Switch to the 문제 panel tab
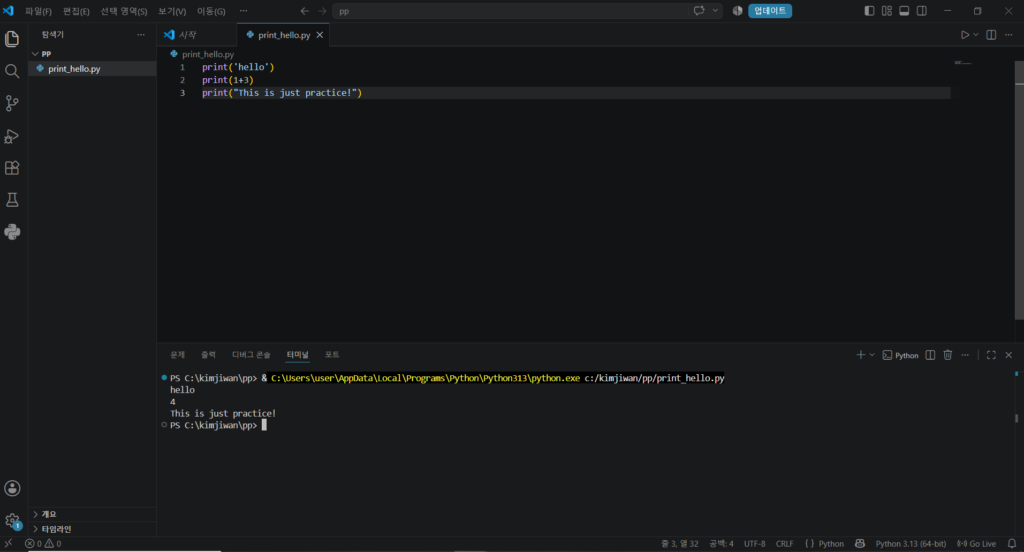The image size is (1024, 552). click(x=178, y=355)
